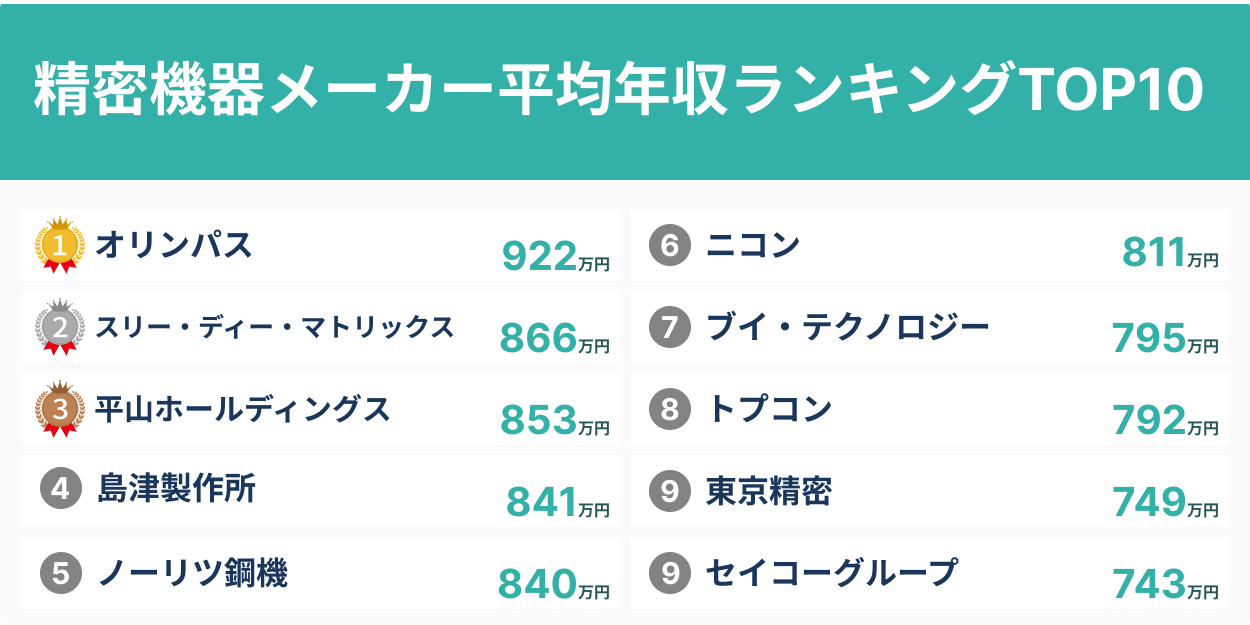
Task: Click the 島津製作所 company name
Action: pyautogui.click(x=176, y=490)
